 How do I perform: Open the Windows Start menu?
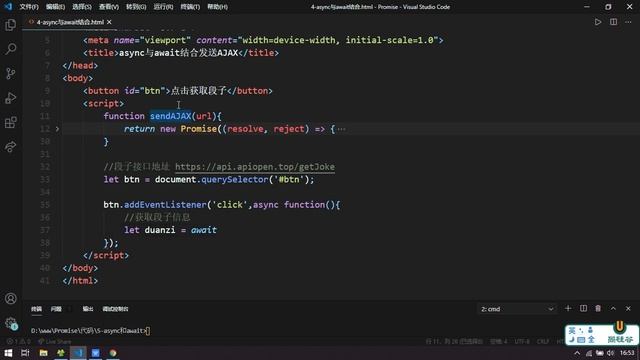click(8, 353)
